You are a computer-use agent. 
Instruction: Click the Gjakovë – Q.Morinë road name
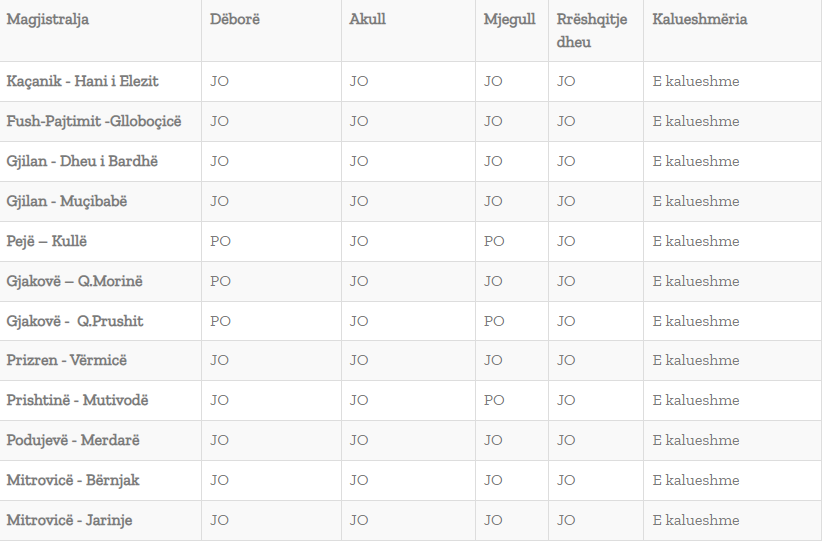[x=74, y=281]
